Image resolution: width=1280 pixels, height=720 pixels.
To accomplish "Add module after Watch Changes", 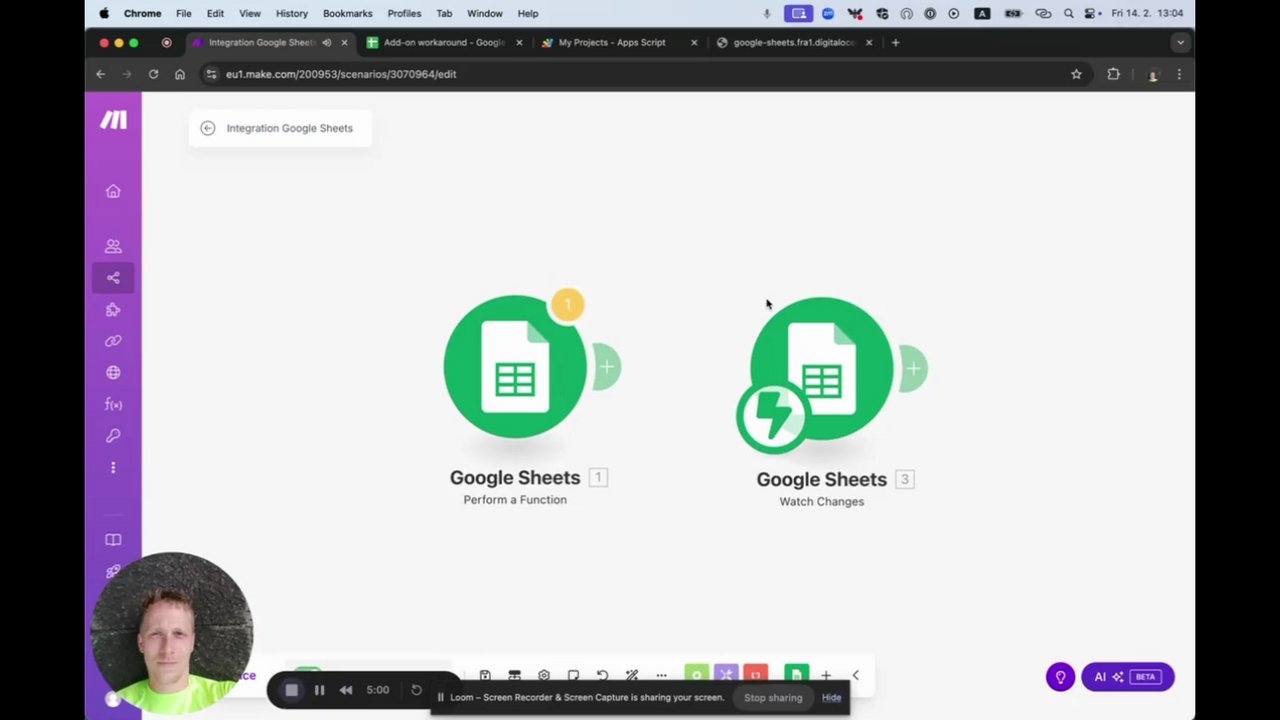I will coord(913,369).
